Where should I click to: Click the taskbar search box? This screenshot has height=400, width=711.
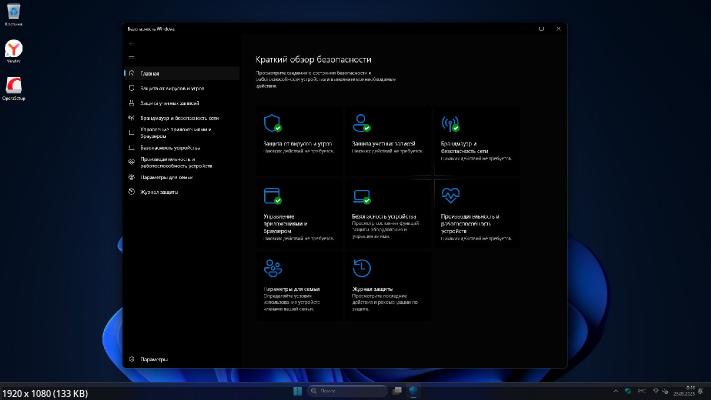(x=348, y=391)
